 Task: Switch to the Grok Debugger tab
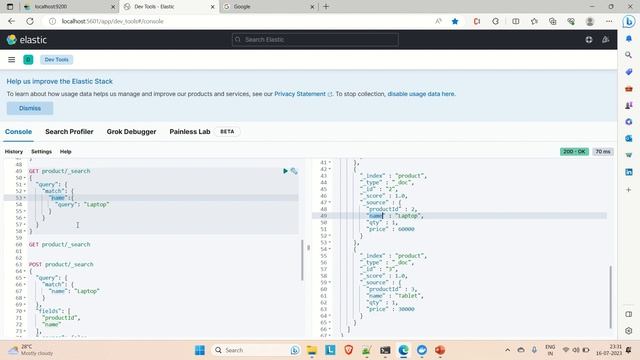pyautogui.click(x=131, y=132)
